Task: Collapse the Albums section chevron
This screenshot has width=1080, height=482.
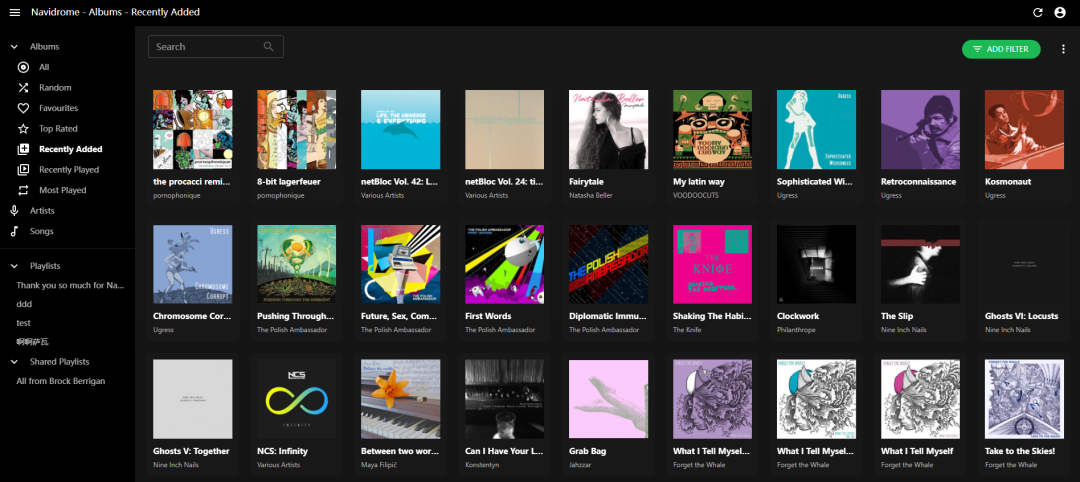Action: pos(14,47)
